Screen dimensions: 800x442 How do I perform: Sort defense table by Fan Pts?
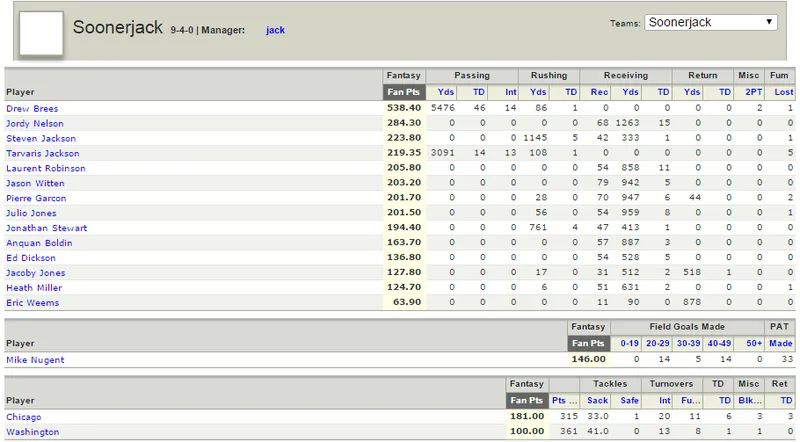tap(527, 401)
